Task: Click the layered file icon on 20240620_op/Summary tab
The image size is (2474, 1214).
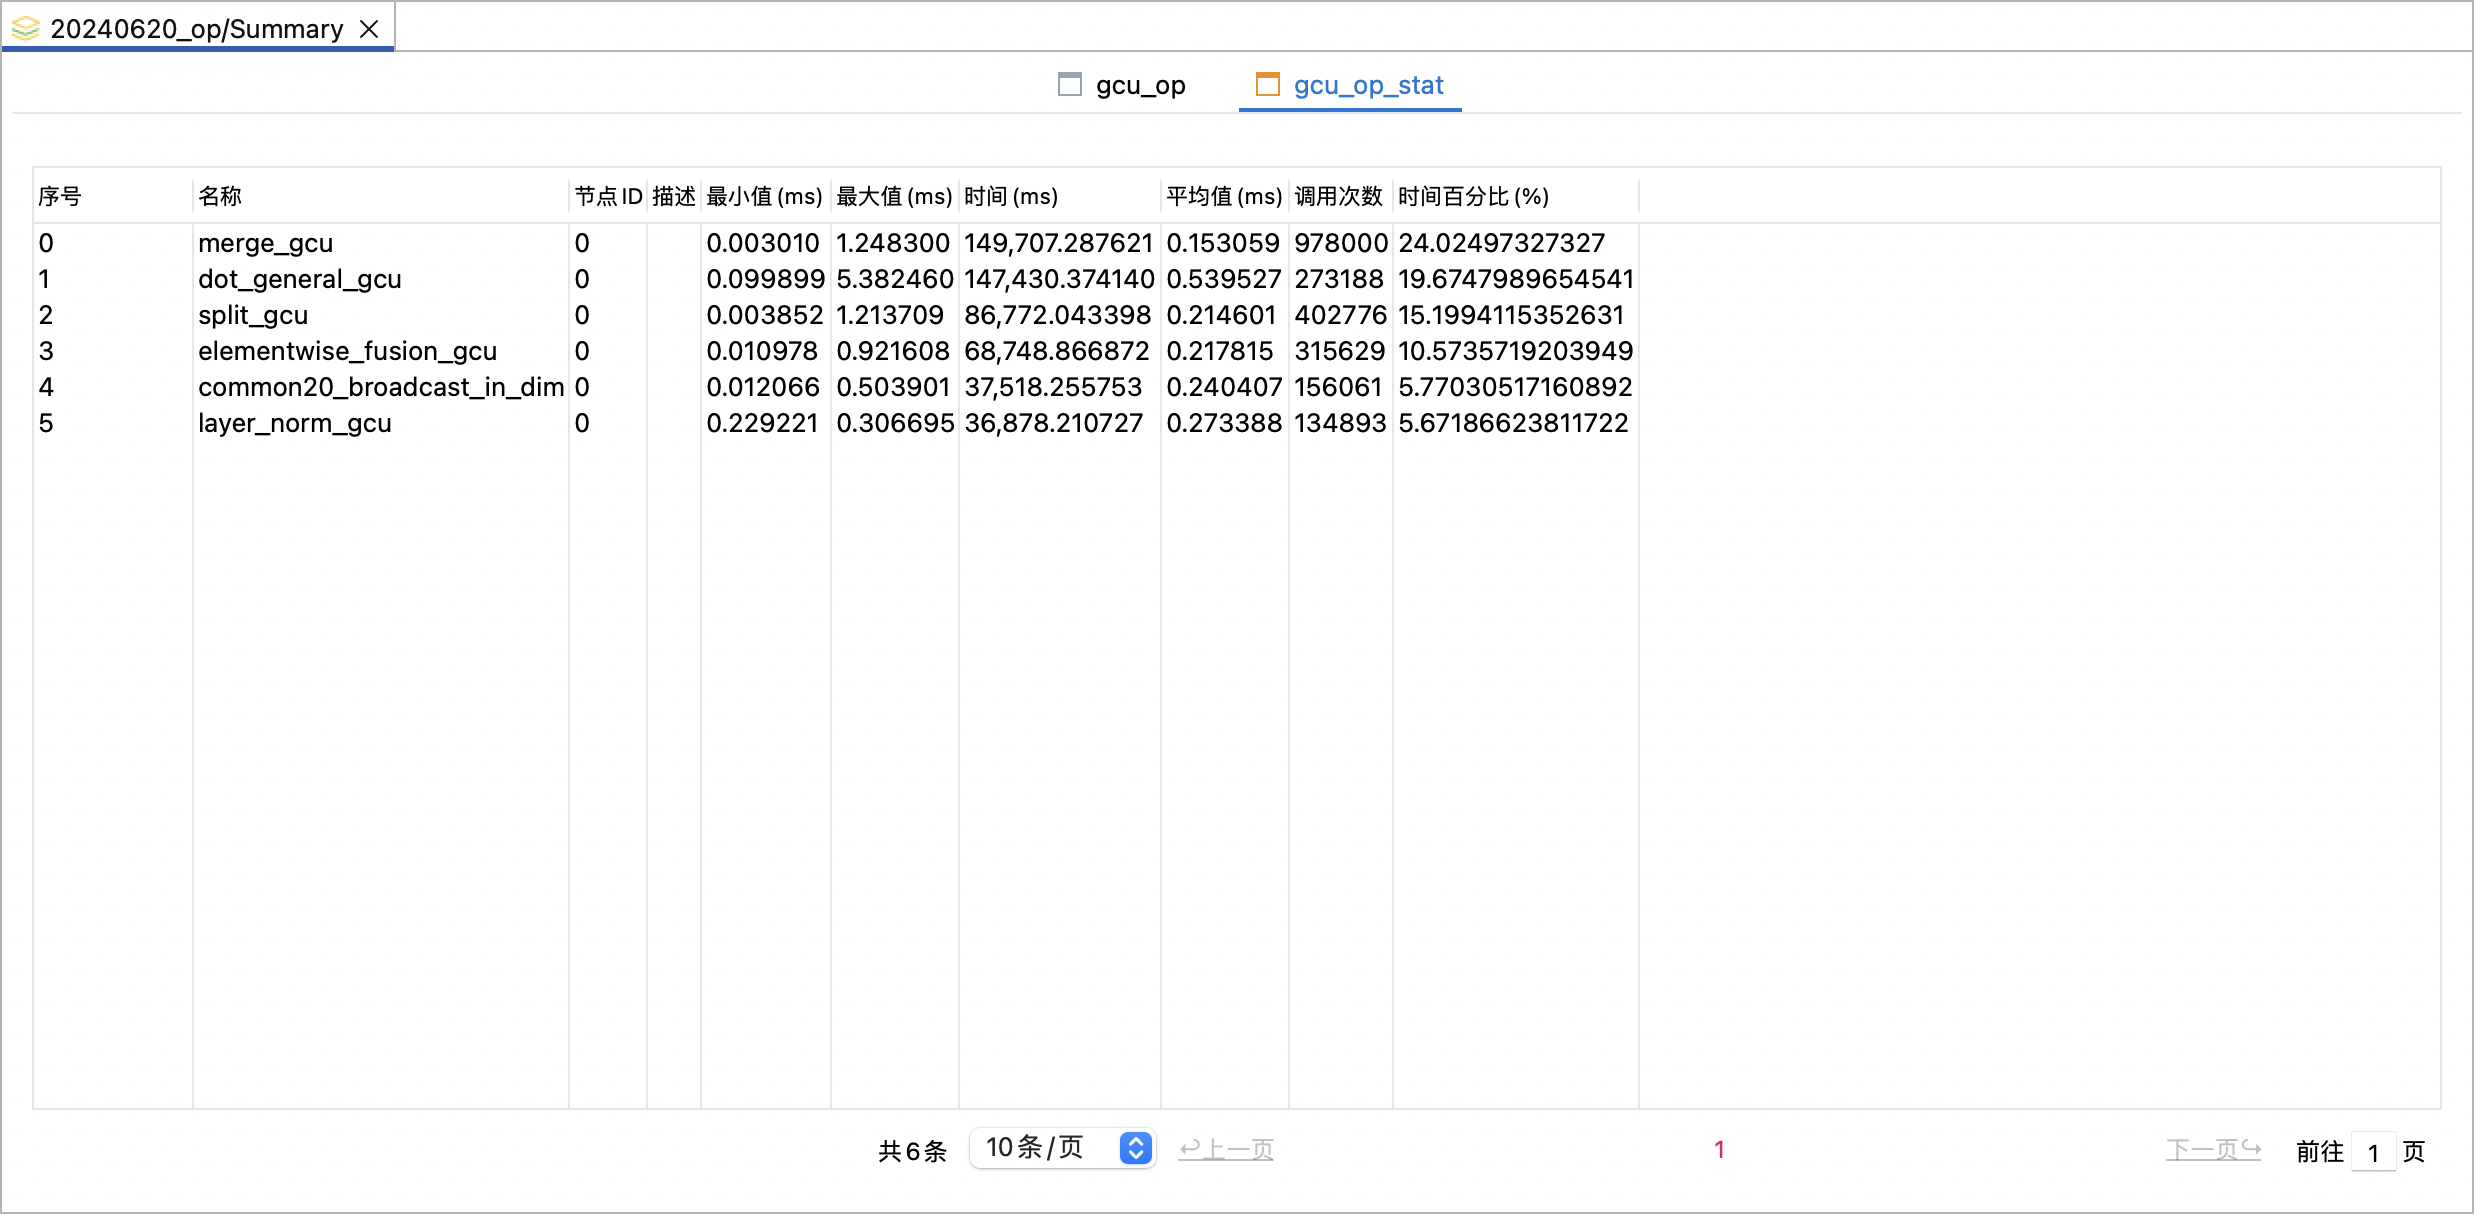Action: pyautogui.click(x=25, y=28)
